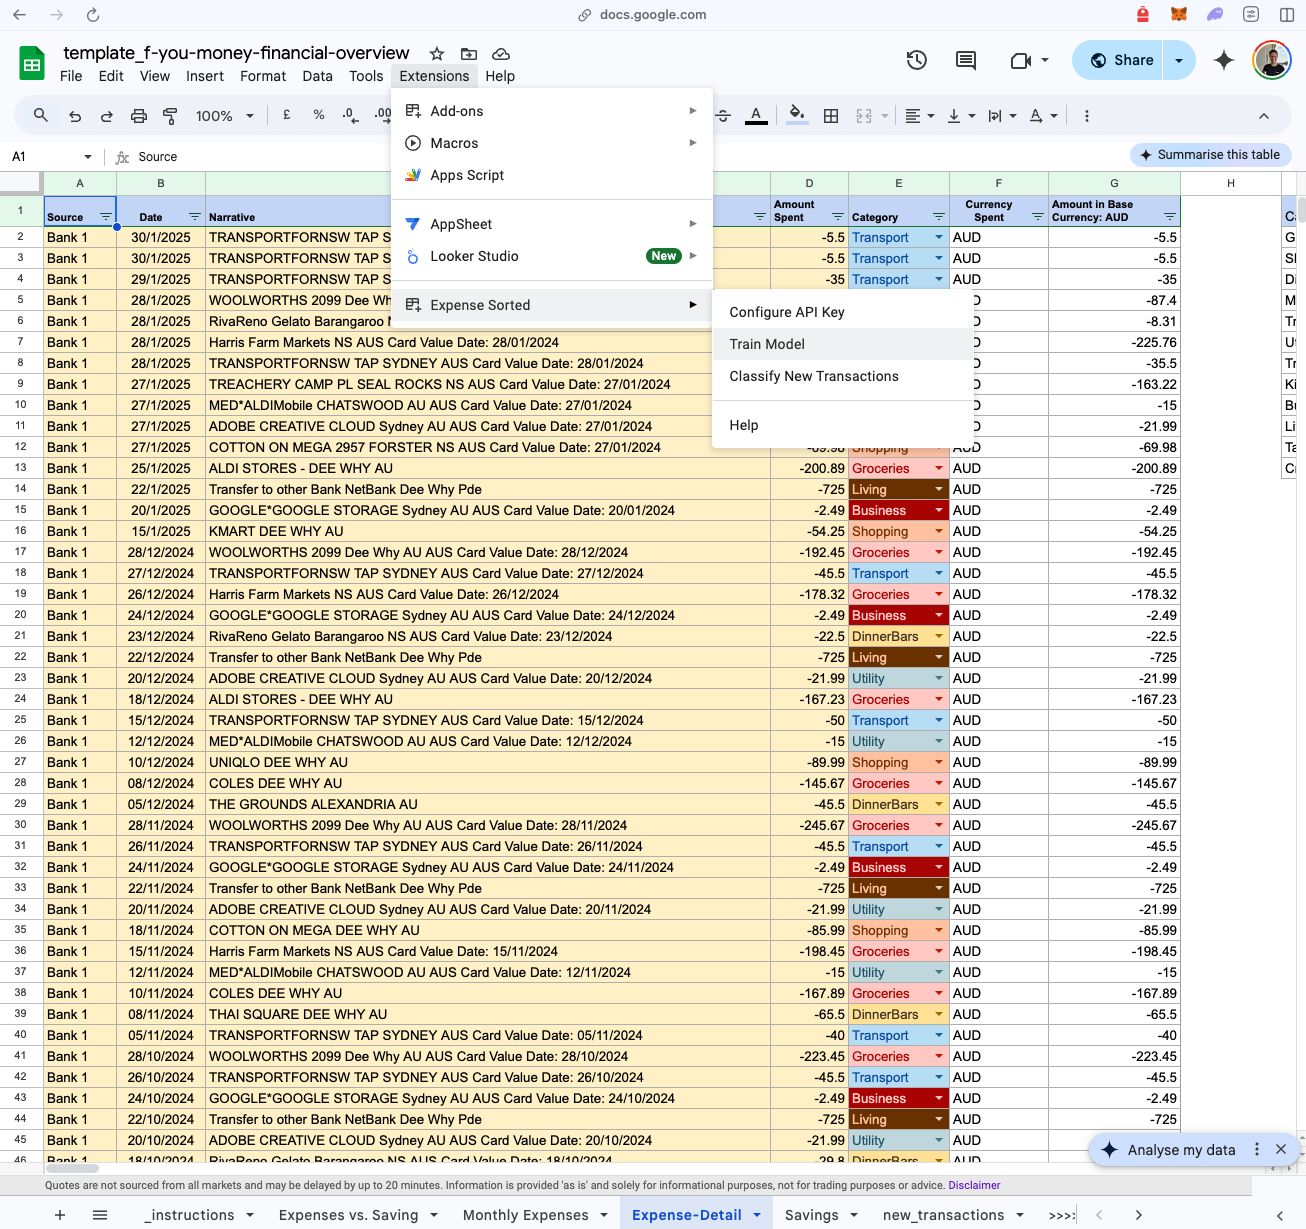The image size is (1306, 1229).
Task: Open the fill color bucket
Action: click(x=797, y=116)
